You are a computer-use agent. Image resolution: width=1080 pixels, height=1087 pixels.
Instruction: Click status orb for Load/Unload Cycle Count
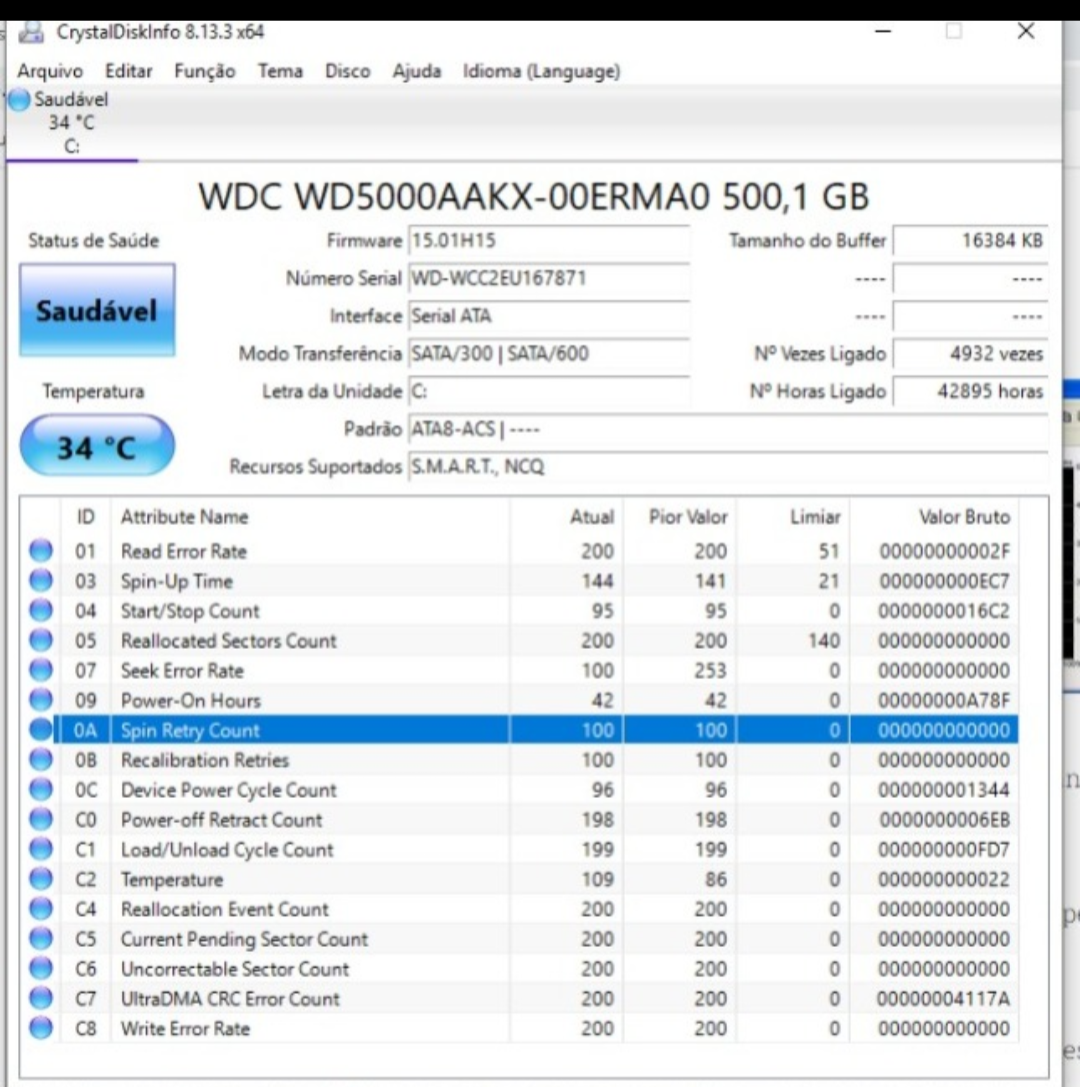click(41, 849)
